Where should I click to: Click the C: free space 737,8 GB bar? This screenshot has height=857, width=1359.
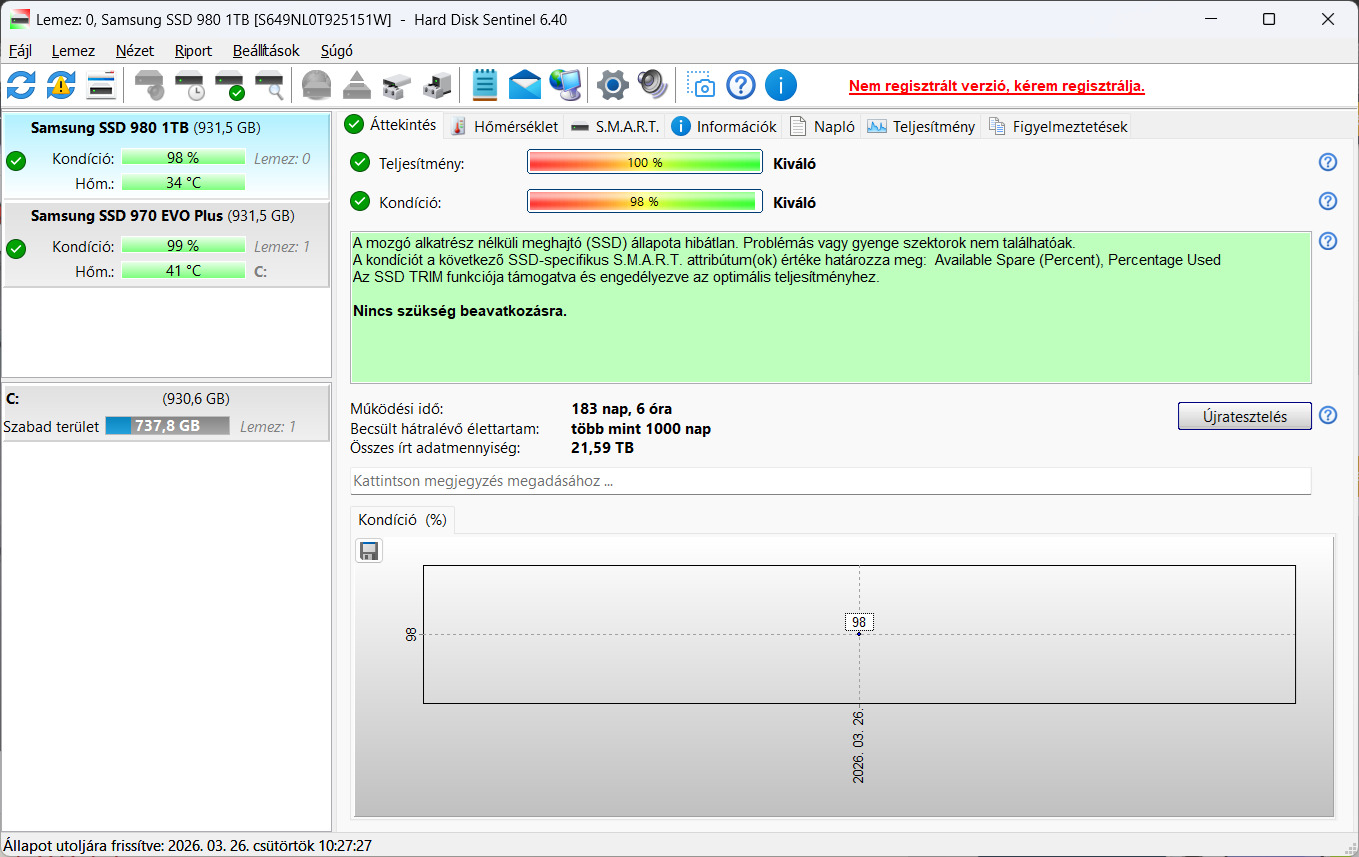(x=167, y=426)
